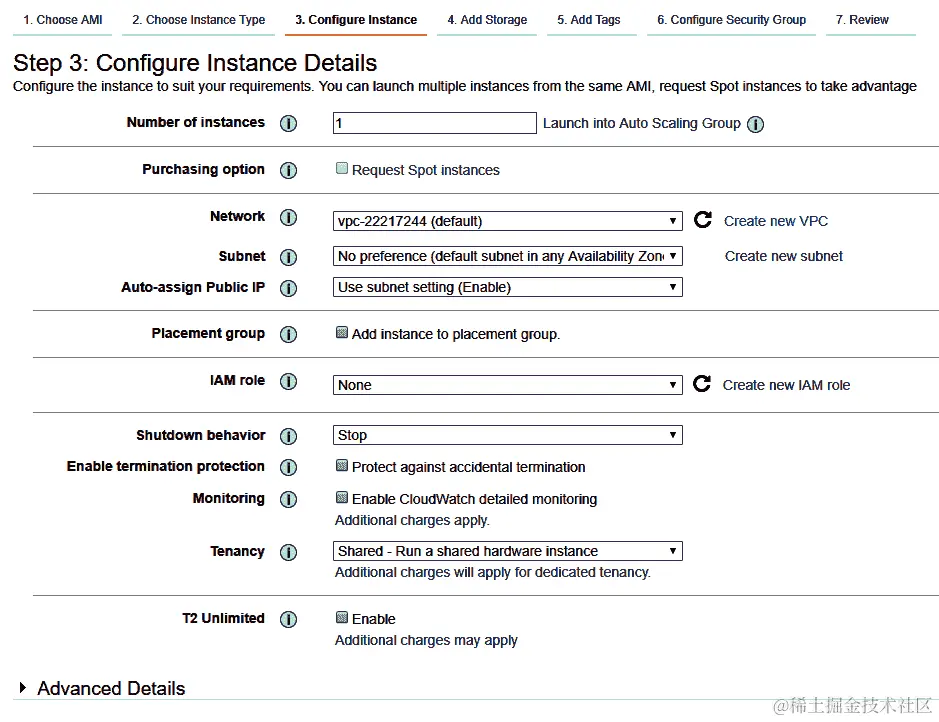Viewport: 939px width, 722px height.
Task: Click info icon beside T2 Unlimited
Action: [x=289, y=620]
